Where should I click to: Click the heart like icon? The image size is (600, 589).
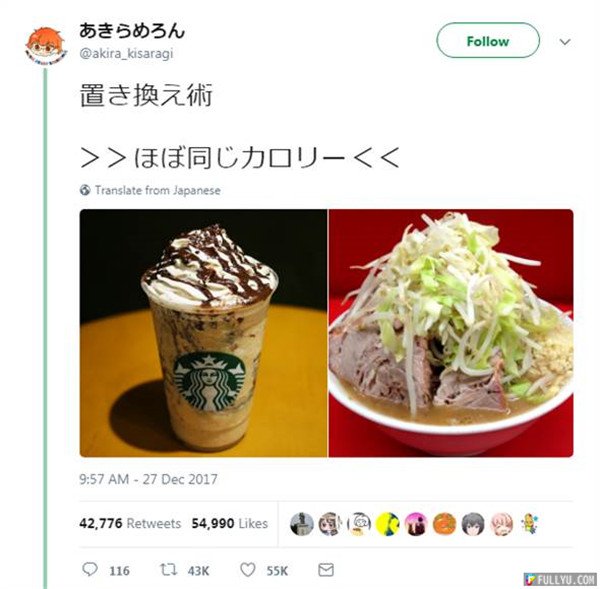click(x=248, y=570)
